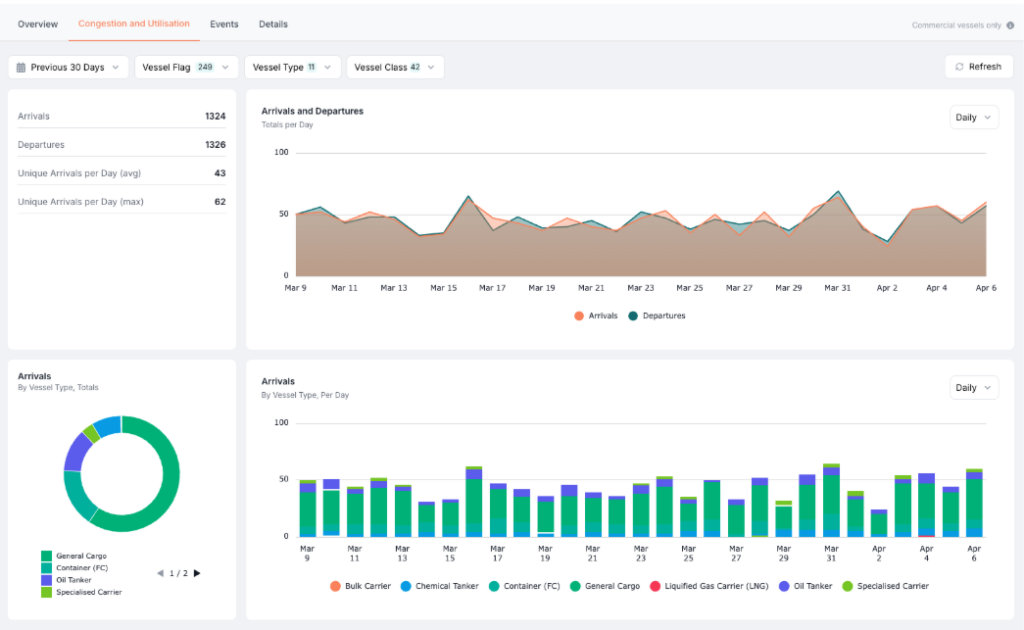Hide Bulk Carrier series in bar legend
This screenshot has height=630, width=1024.
coord(336,586)
